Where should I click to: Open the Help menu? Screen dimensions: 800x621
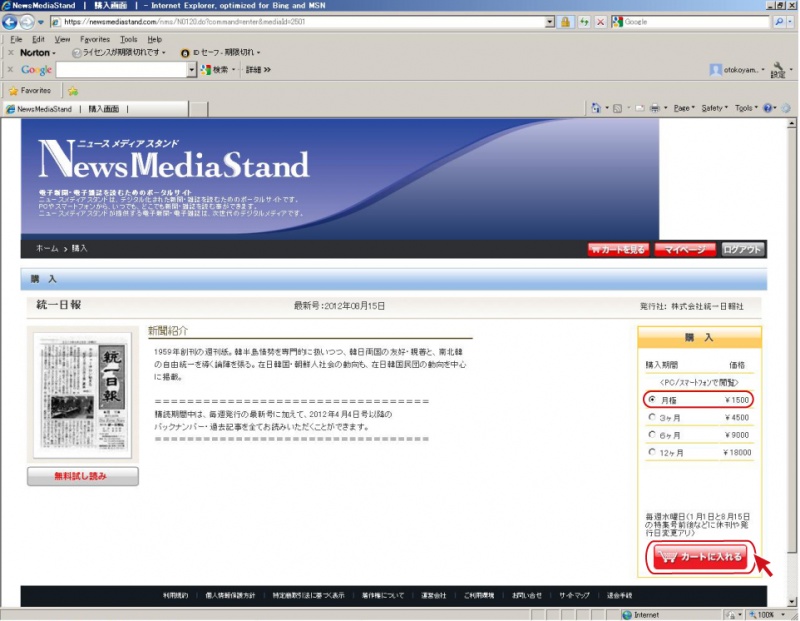tap(155, 39)
